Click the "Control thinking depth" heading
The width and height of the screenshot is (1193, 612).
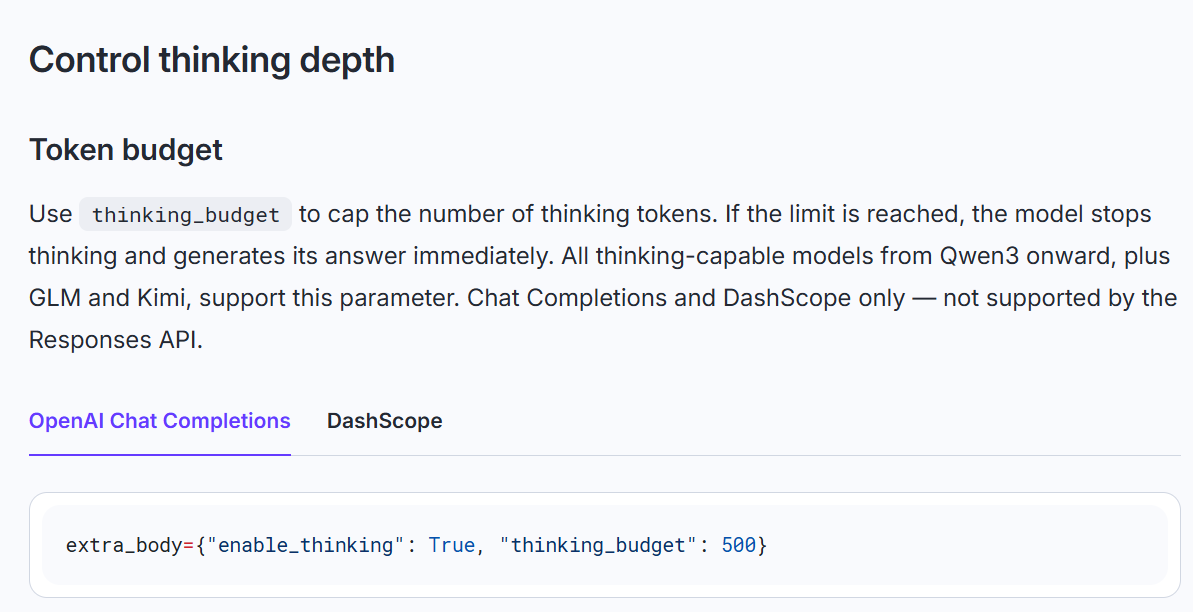coord(212,59)
